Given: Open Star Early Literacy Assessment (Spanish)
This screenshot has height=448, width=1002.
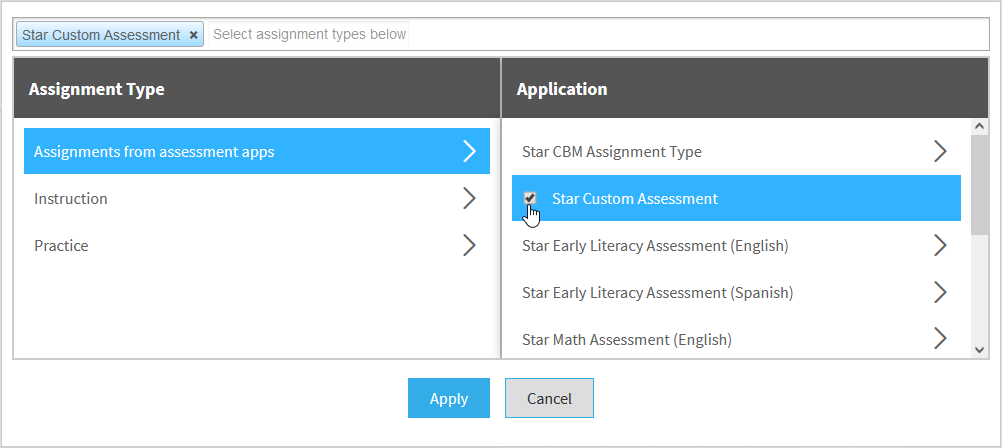Looking at the screenshot, I should (736, 293).
